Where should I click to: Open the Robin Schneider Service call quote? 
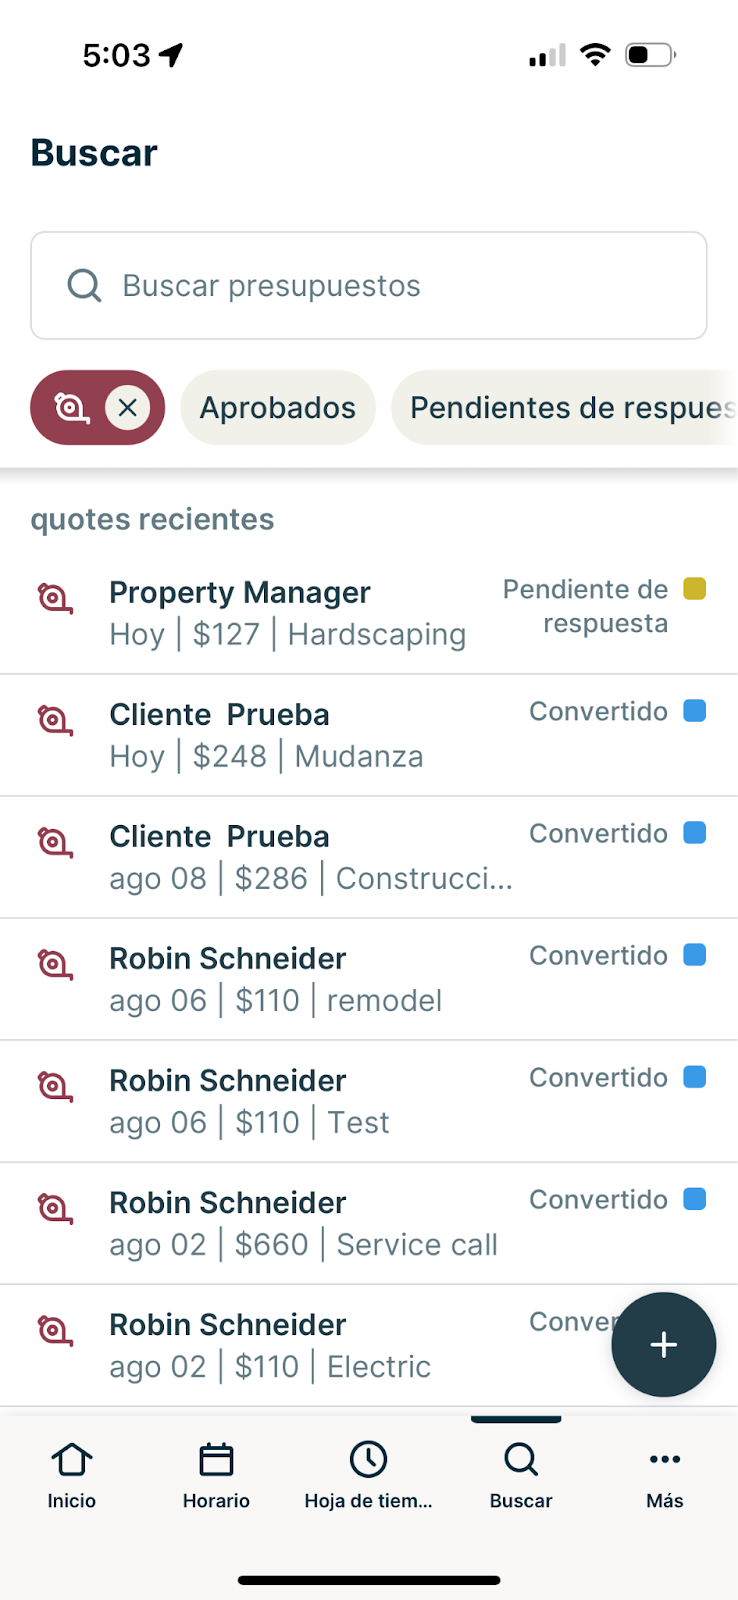(300, 1223)
